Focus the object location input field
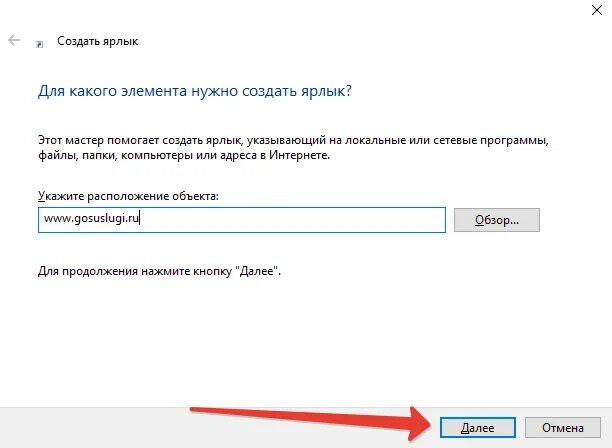Viewport: 612px width, 448px height. [242, 220]
